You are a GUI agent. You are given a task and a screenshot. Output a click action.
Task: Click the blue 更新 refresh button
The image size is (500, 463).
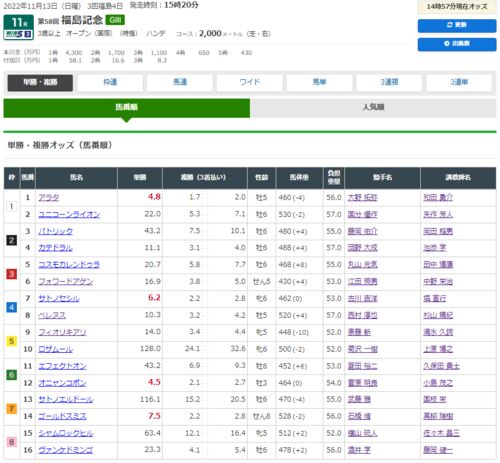click(x=457, y=25)
